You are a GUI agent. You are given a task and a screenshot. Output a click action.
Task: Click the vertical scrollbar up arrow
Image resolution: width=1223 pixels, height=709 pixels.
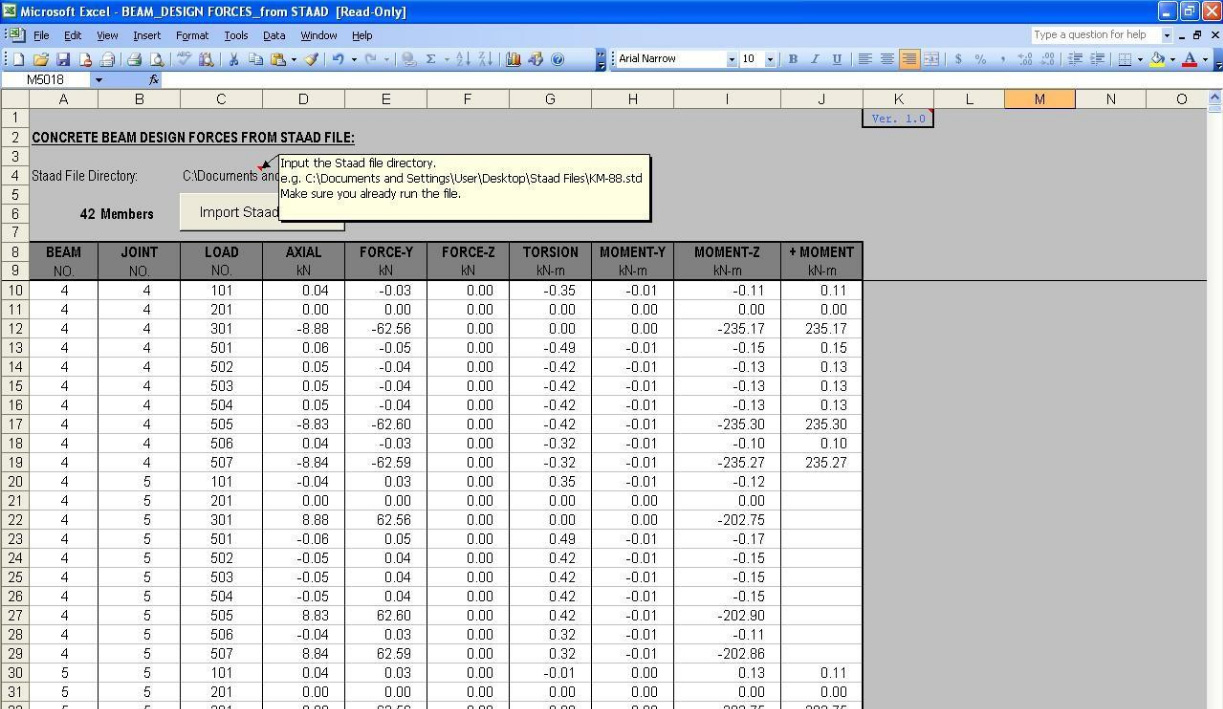(1215, 99)
